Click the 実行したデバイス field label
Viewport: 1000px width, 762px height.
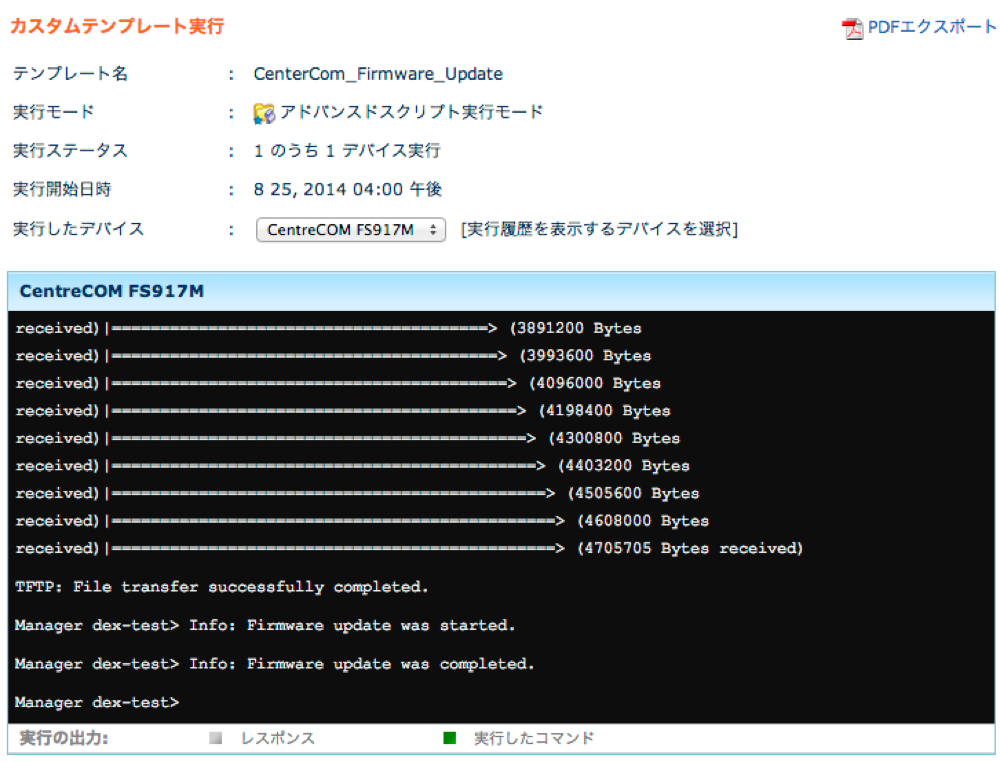[x=78, y=229]
